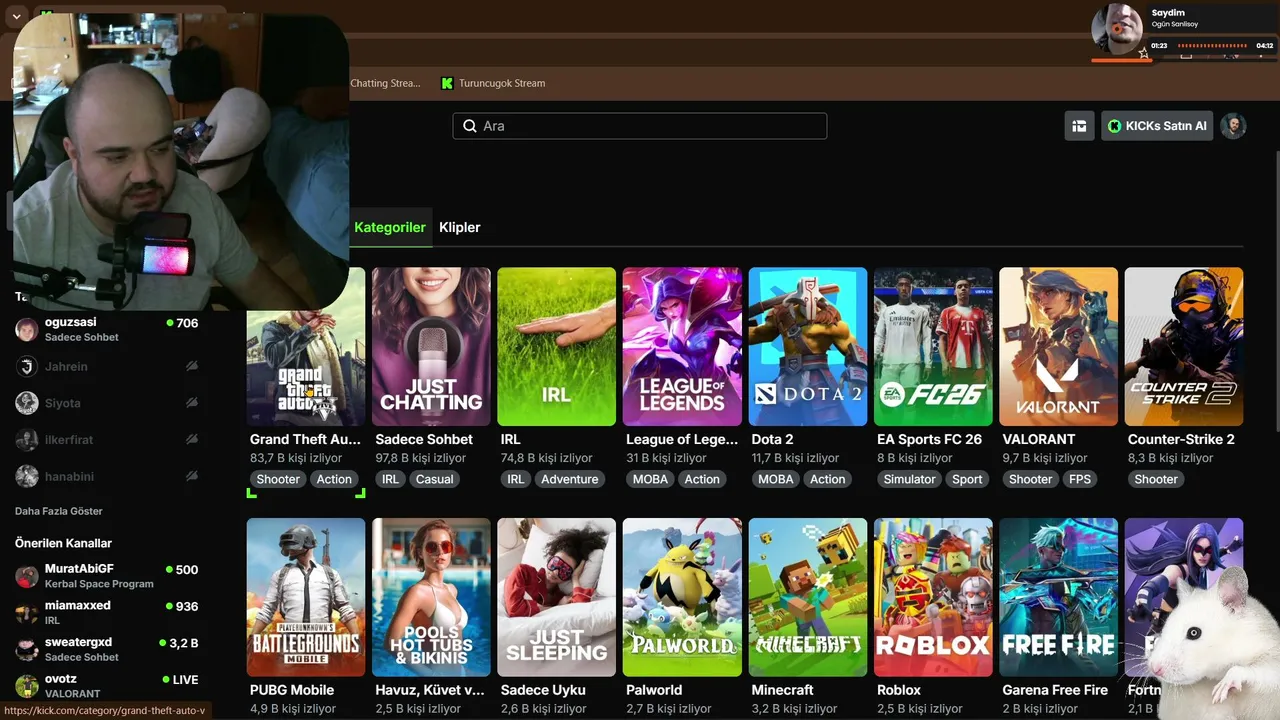Open the Palworld category cover

click(682, 597)
